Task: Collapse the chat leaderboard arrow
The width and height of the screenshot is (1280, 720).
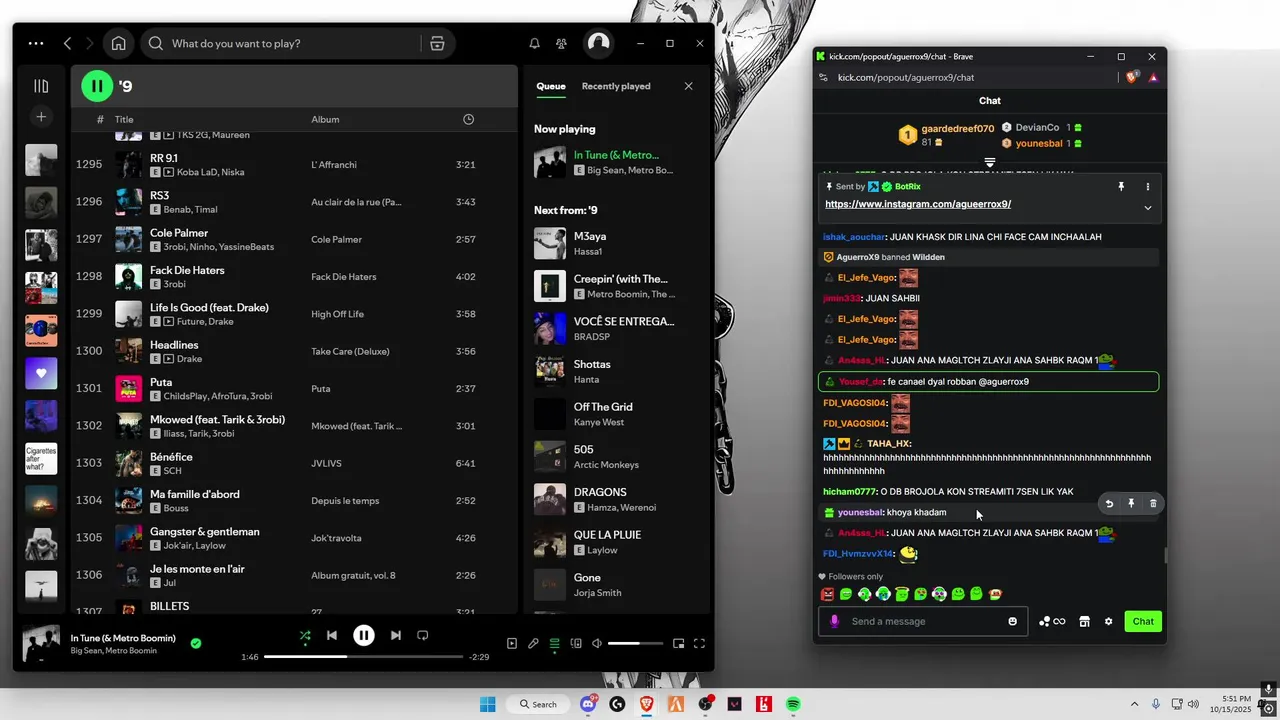Action: (x=989, y=162)
